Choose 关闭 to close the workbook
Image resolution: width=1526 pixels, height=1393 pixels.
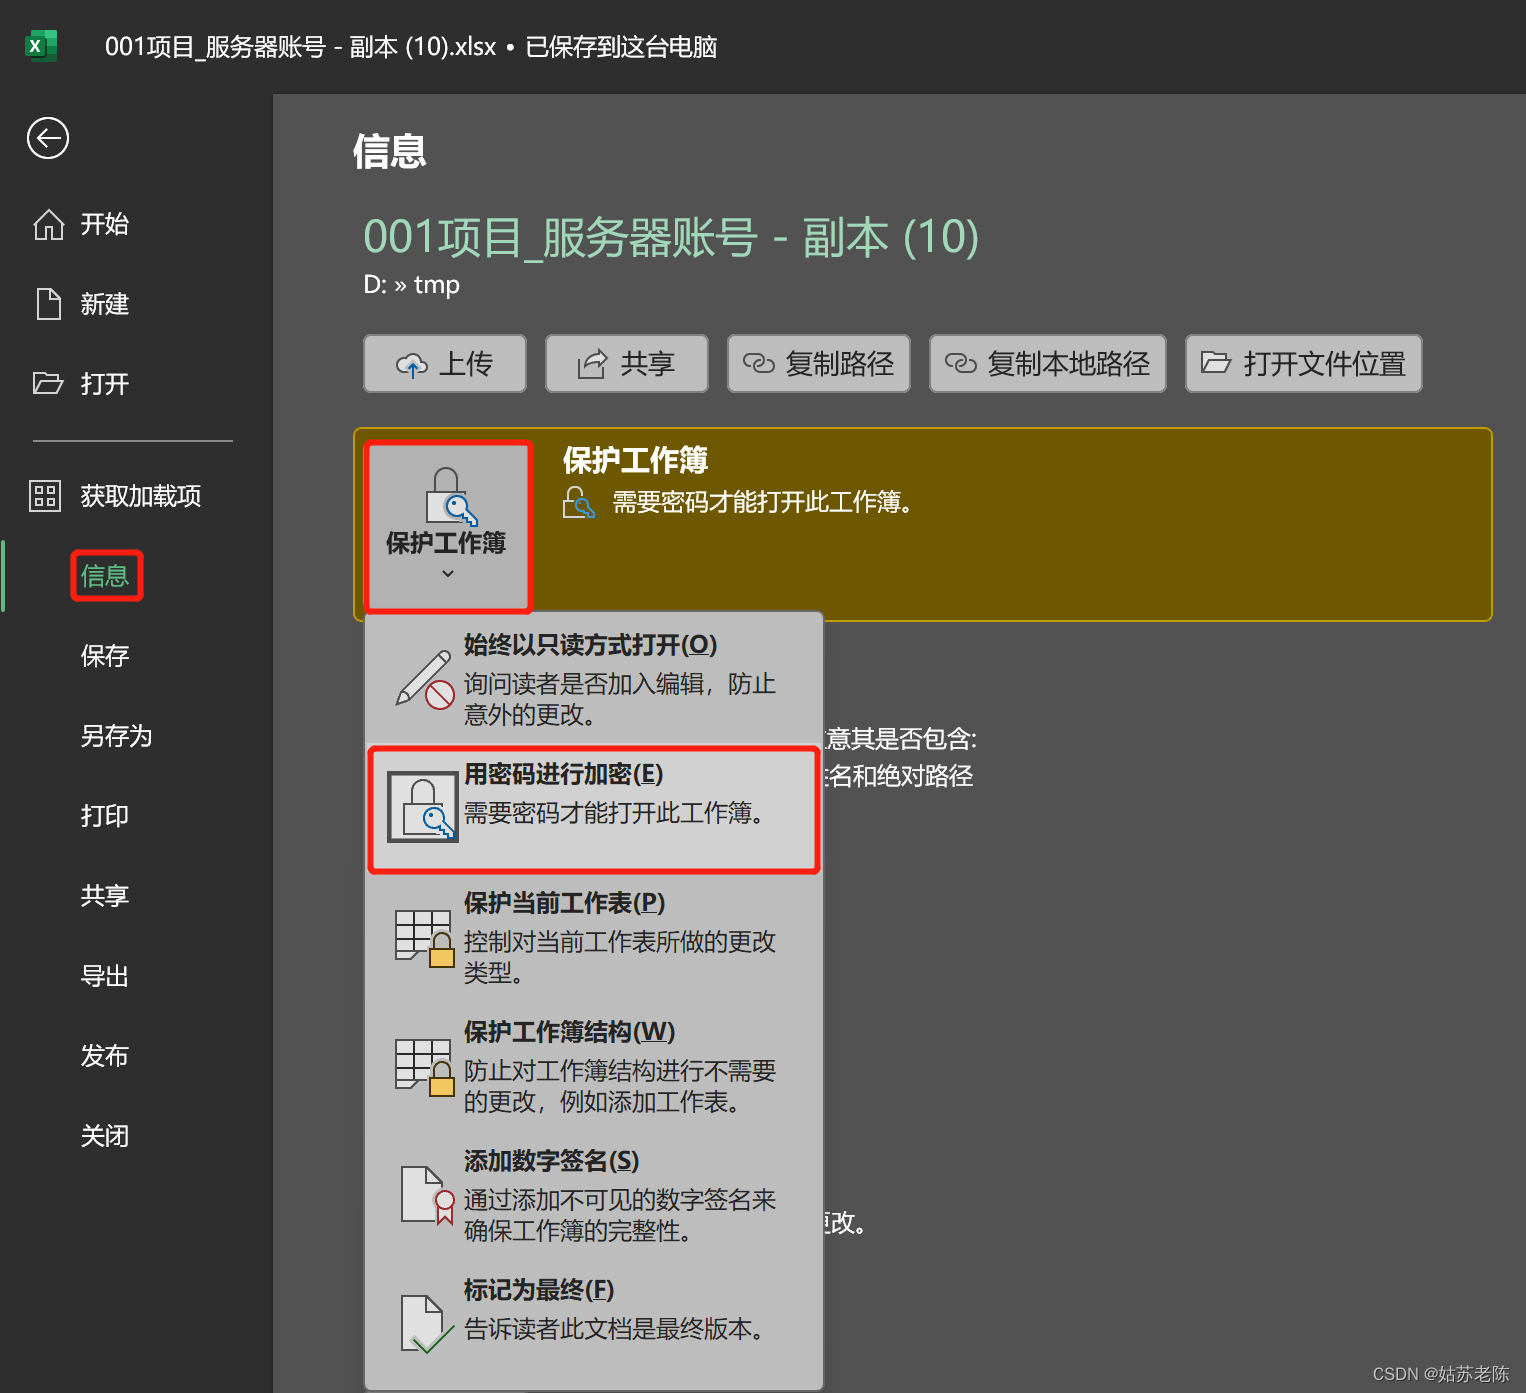104,1136
